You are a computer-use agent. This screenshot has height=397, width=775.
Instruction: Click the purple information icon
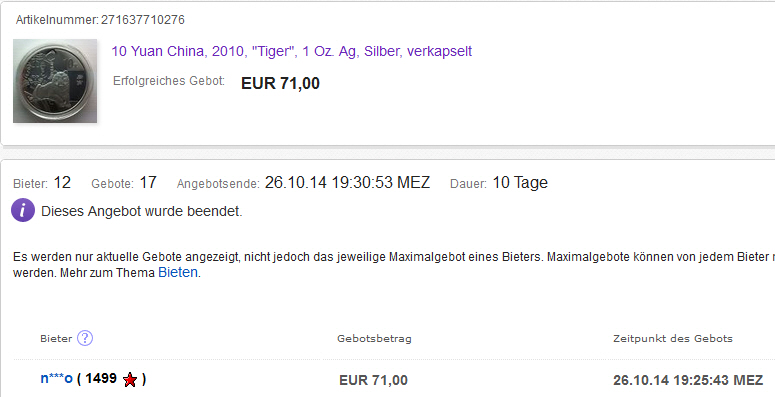[23, 211]
